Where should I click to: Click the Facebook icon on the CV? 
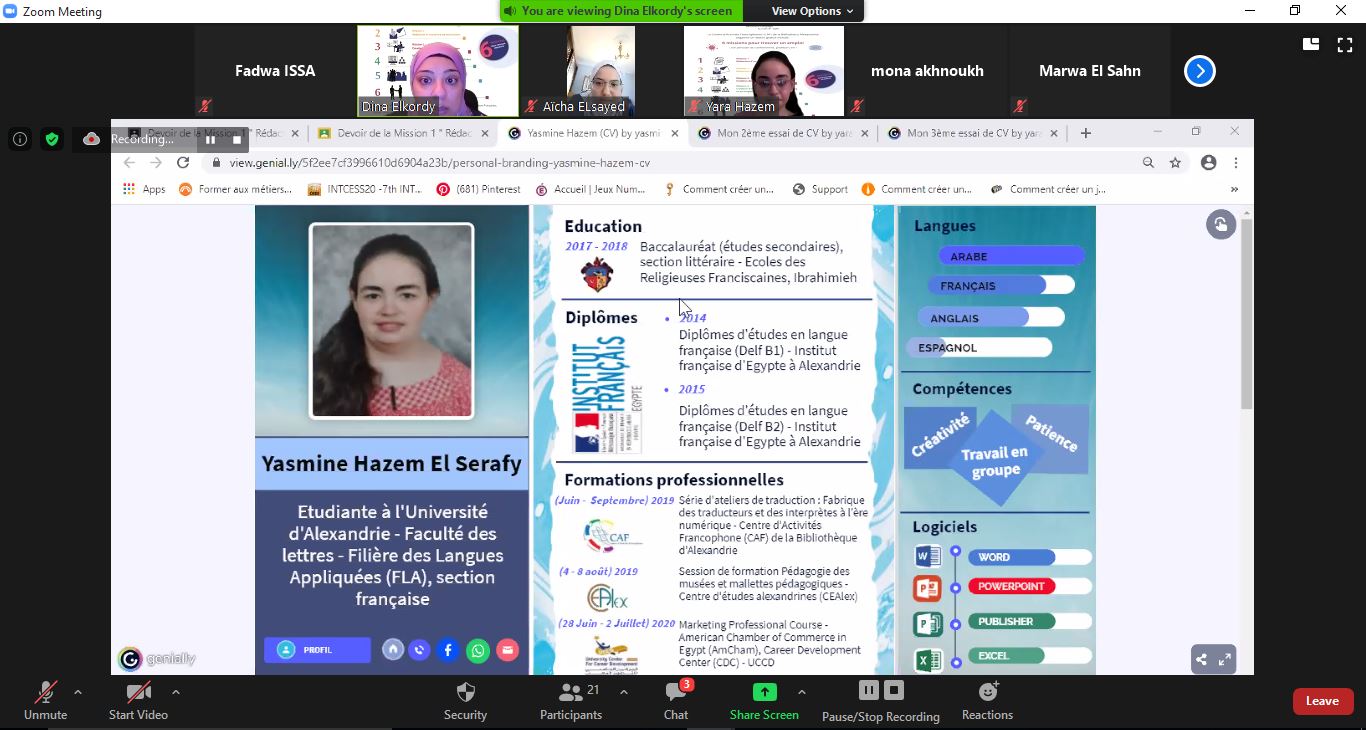click(x=448, y=650)
